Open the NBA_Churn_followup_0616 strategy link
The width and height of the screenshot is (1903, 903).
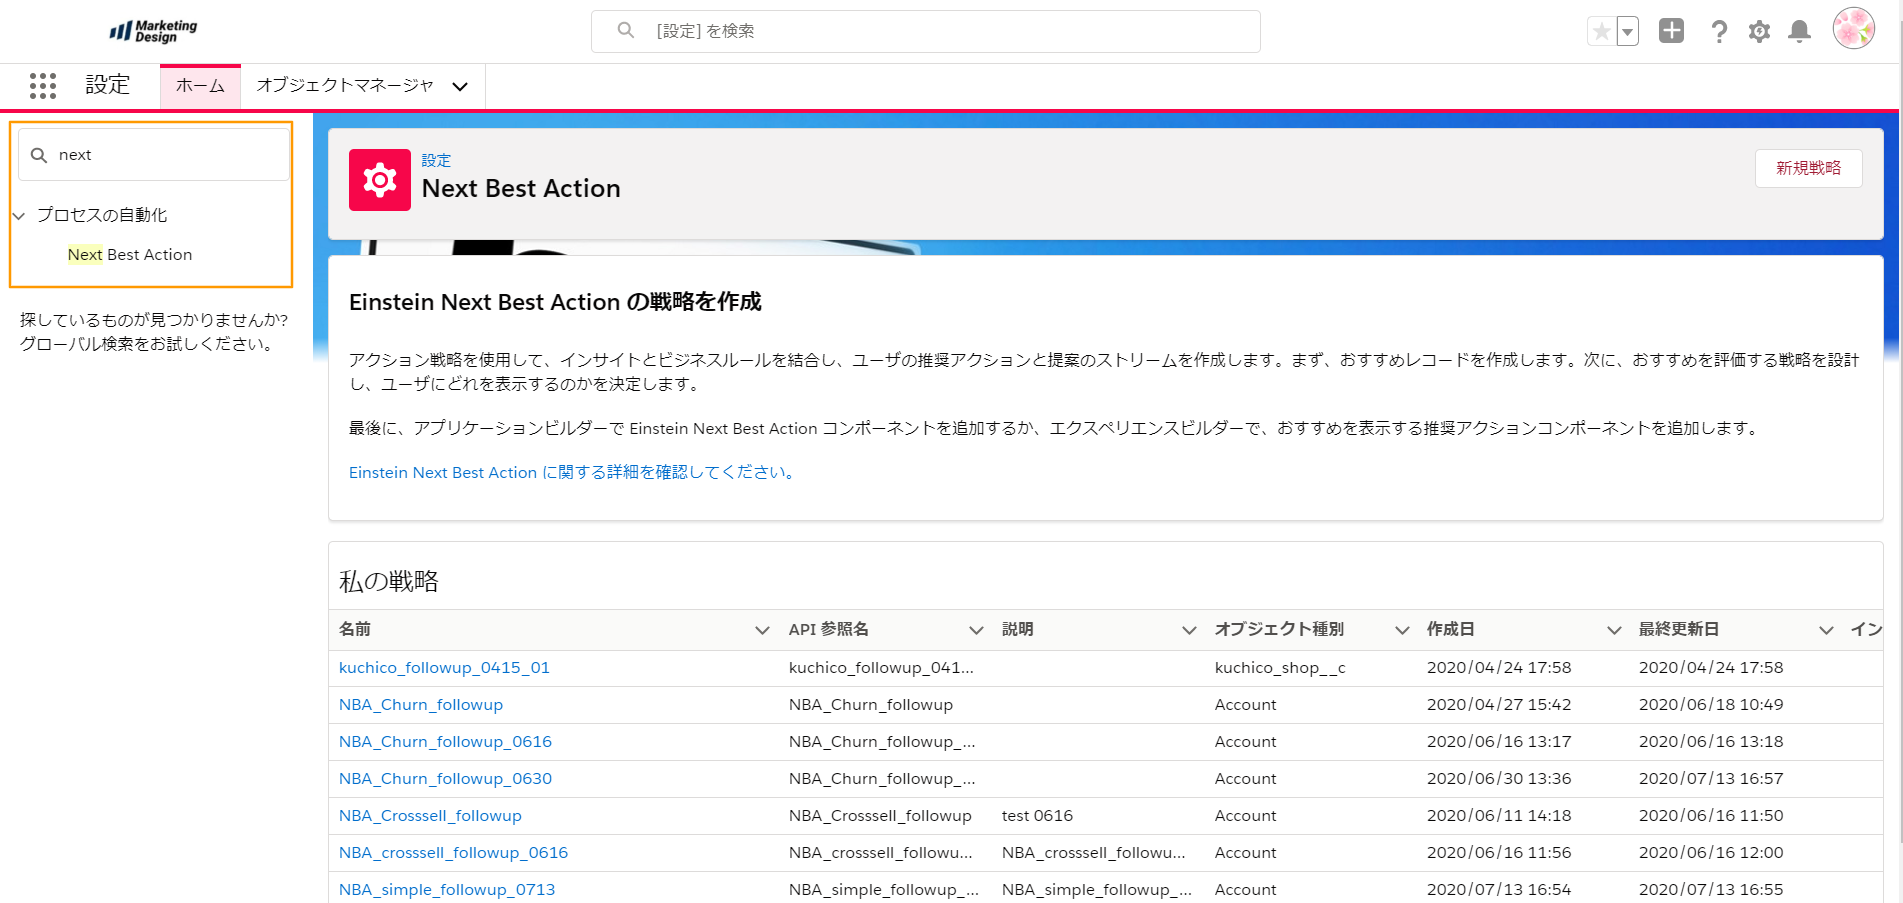coord(445,742)
